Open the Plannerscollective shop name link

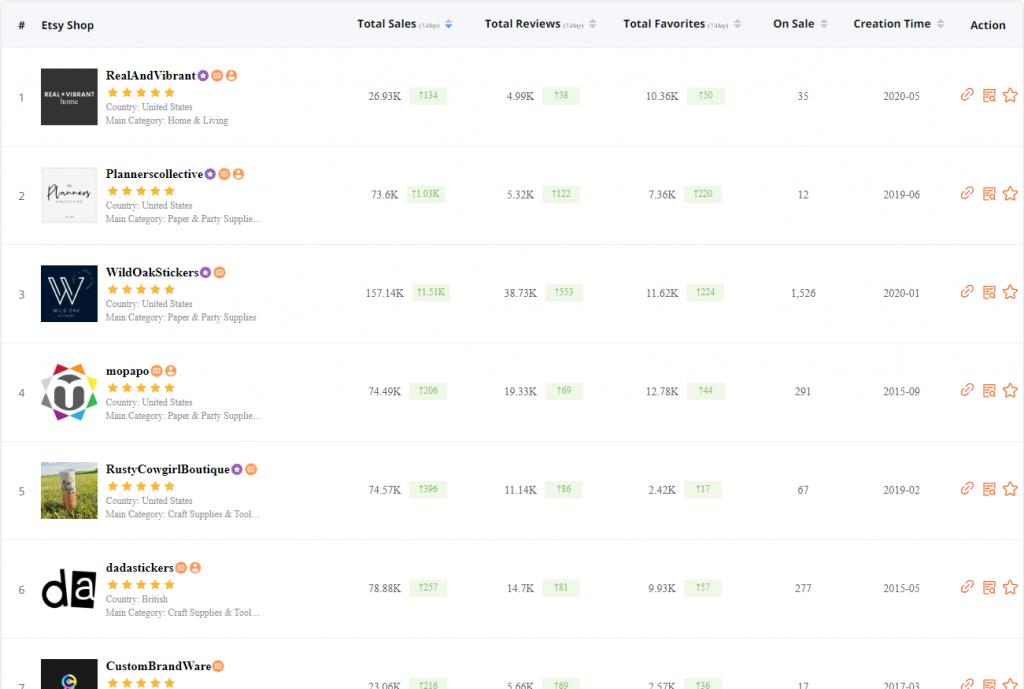154,174
